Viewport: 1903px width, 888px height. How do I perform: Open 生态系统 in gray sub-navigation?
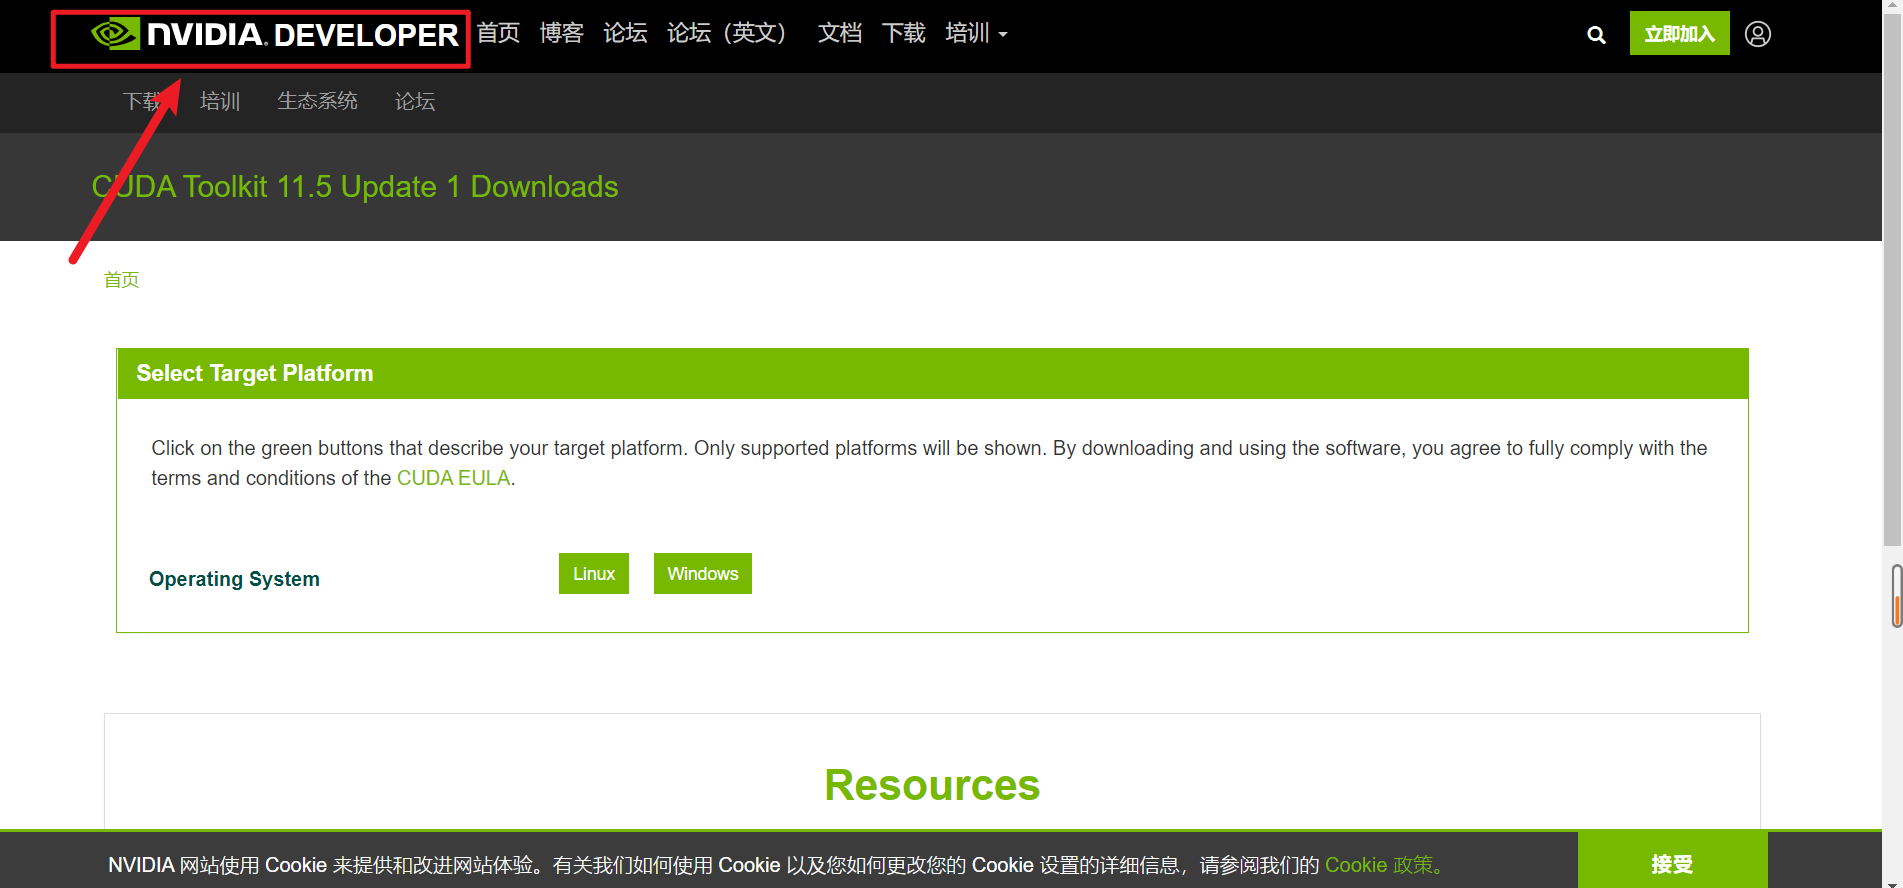coord(317,101)
